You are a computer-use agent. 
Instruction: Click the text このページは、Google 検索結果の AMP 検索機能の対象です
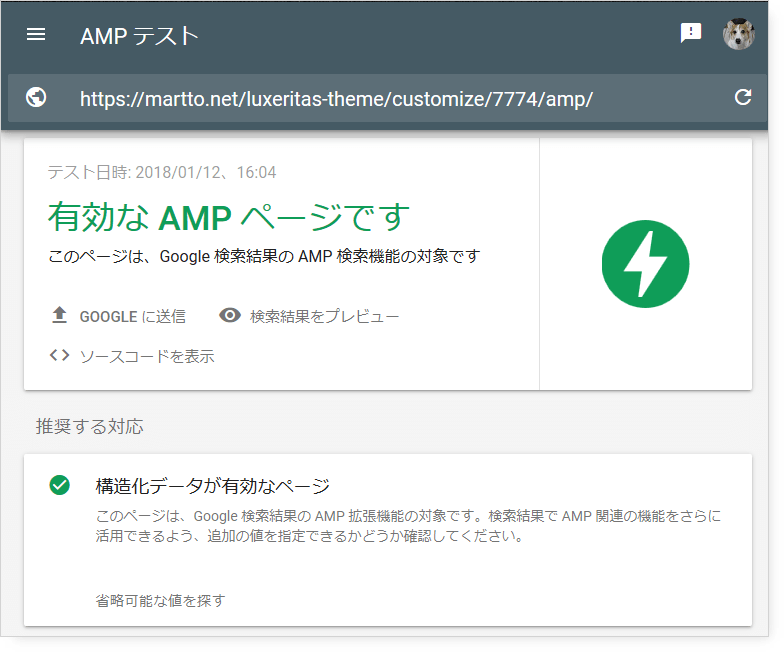pos(264,256)
